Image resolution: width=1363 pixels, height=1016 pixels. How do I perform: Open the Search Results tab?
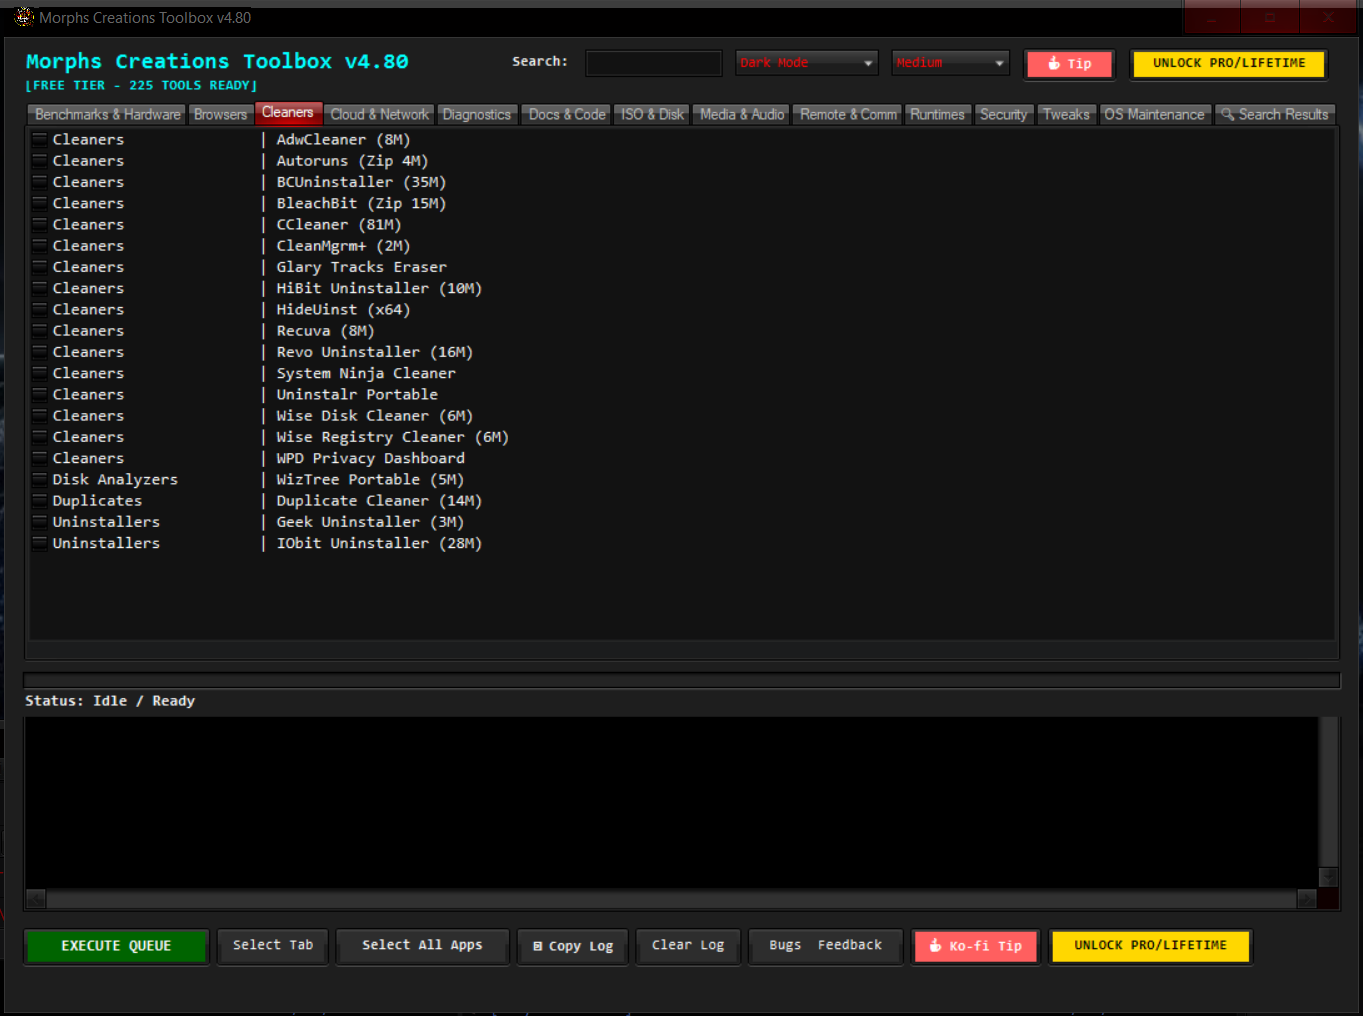[x=1275, y=115]
